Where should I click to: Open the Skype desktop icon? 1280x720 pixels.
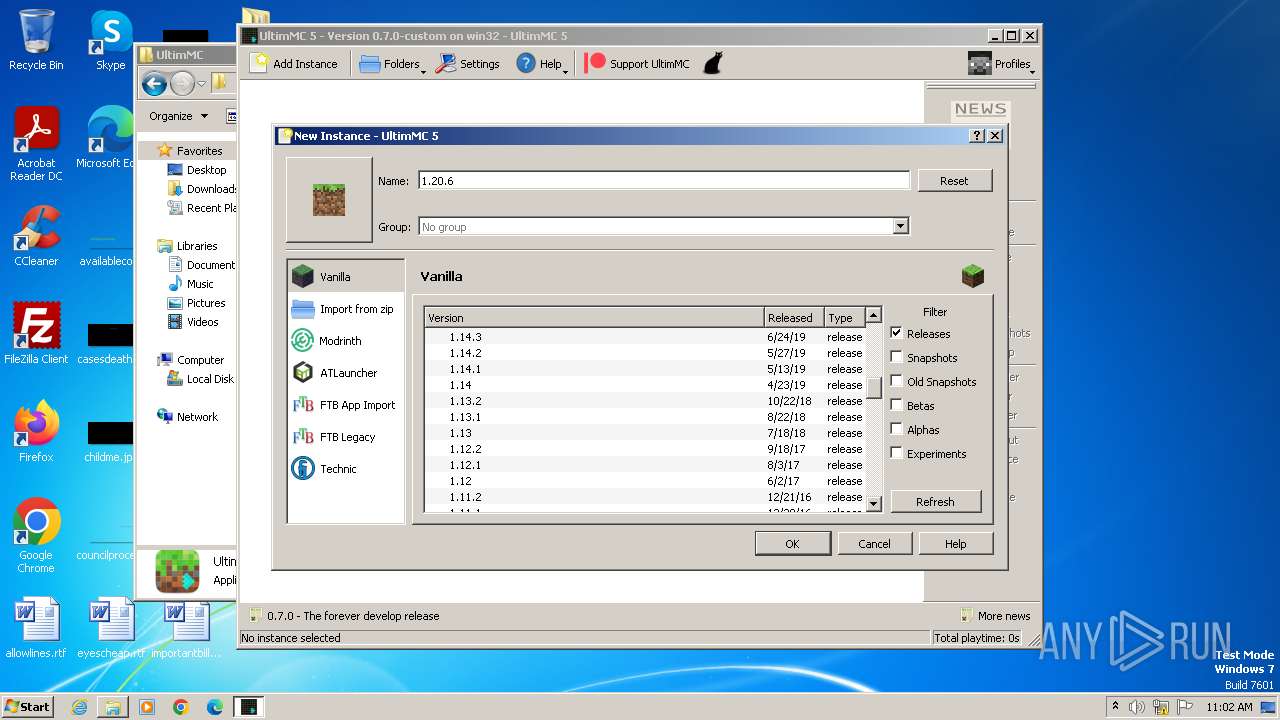[110, 40]
